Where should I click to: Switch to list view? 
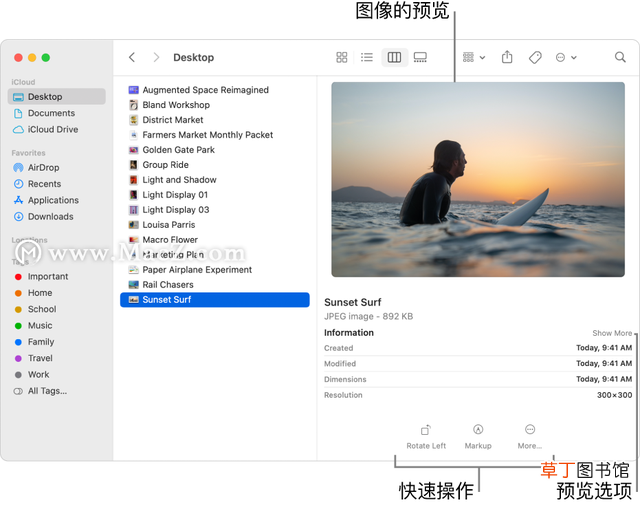click(x=367, y=57)
